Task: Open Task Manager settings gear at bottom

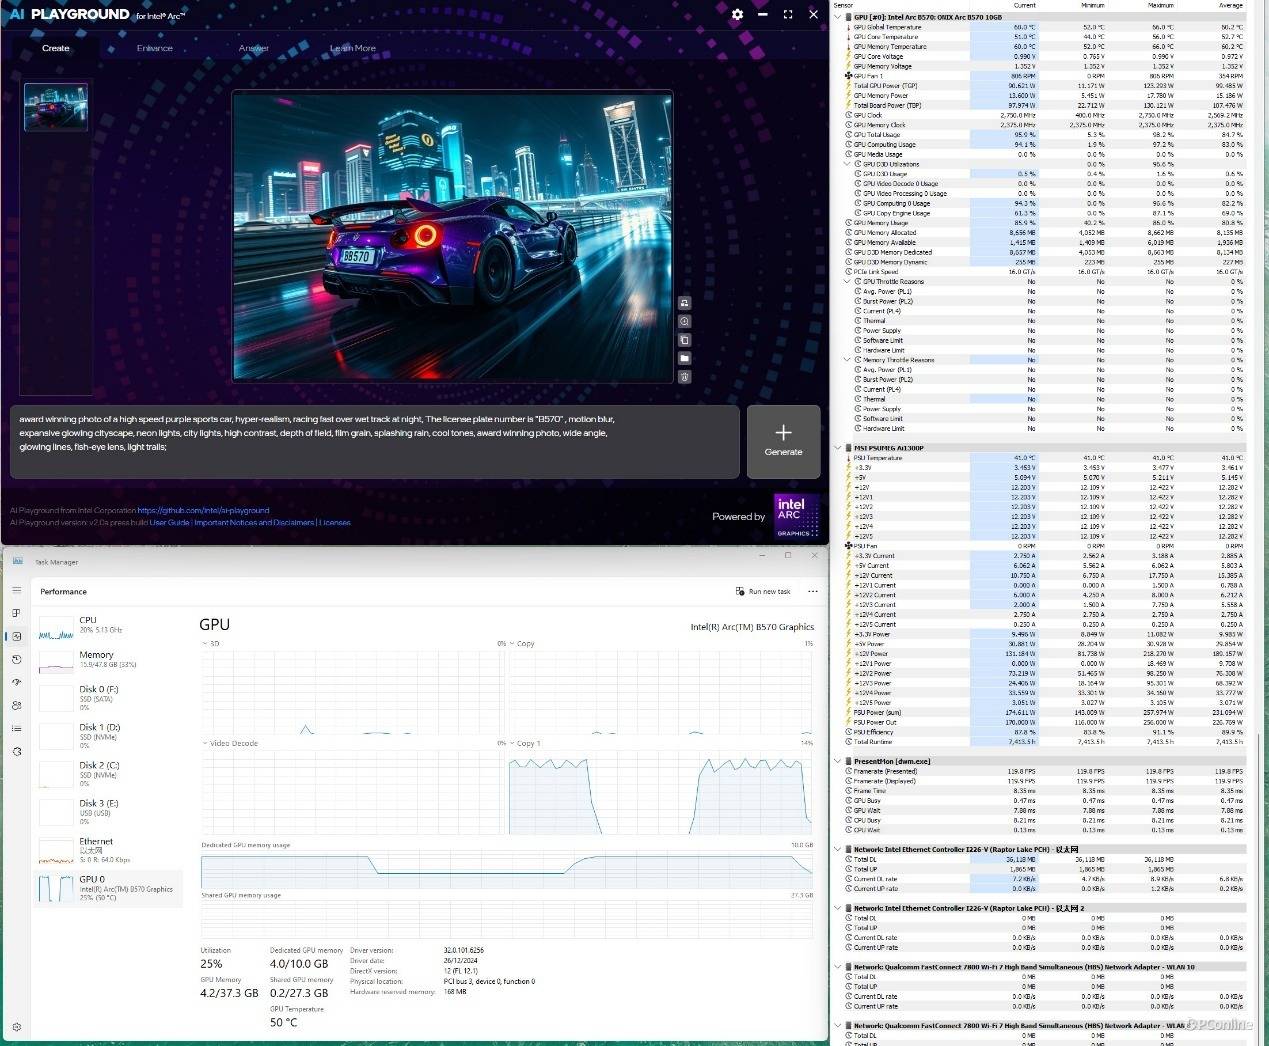Action: click(17, 1027)
